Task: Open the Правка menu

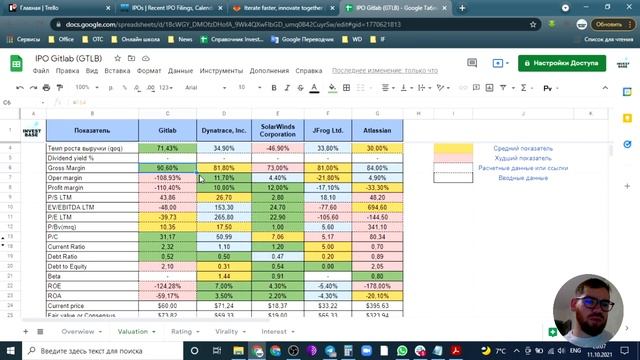Action: pos(67,71)
